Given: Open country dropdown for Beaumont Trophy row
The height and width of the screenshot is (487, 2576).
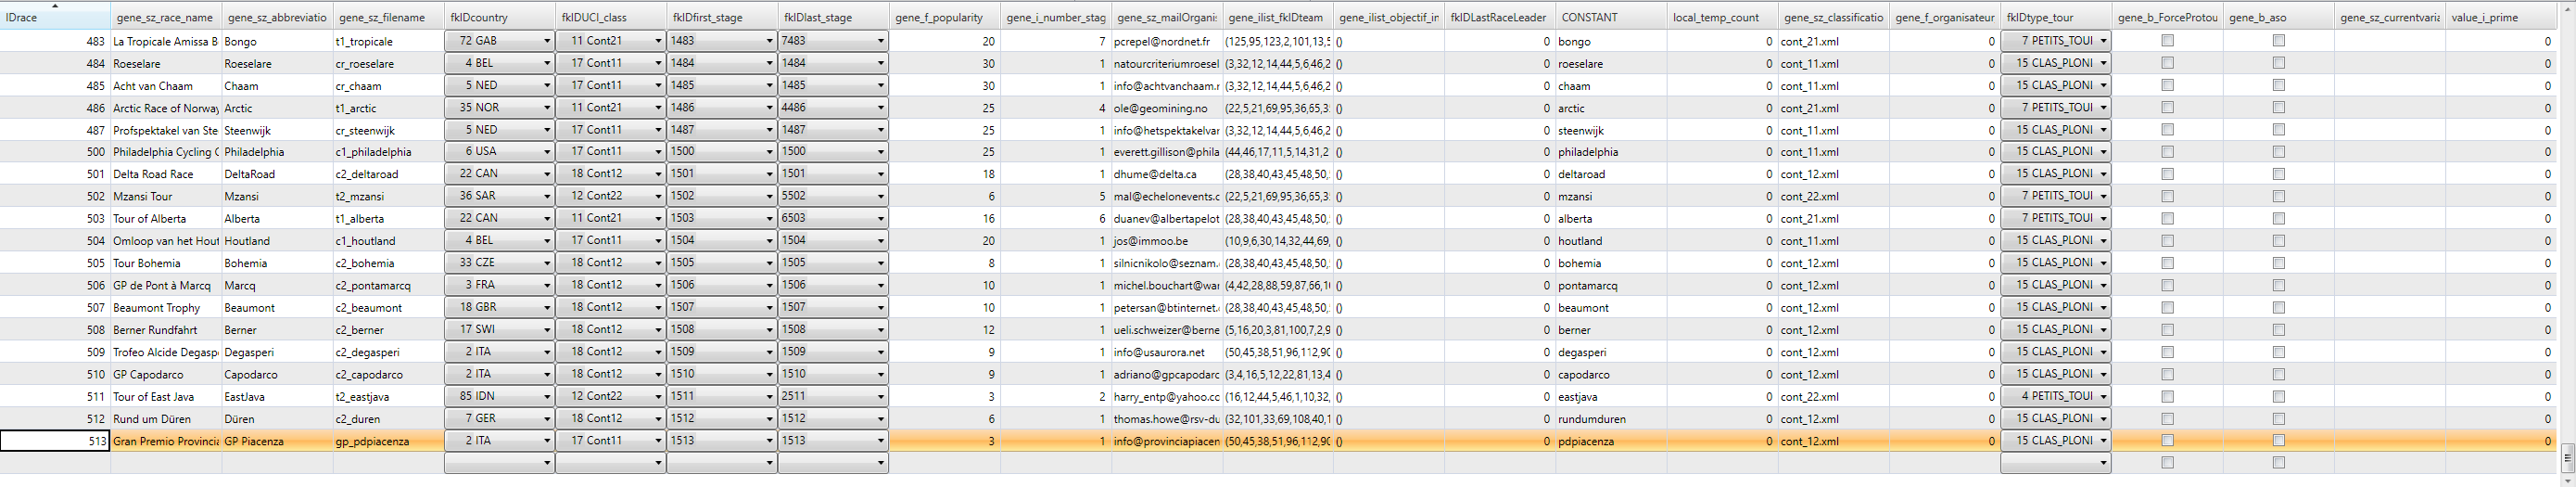Looking at the screenshot, I should click(x=546, y=307).
